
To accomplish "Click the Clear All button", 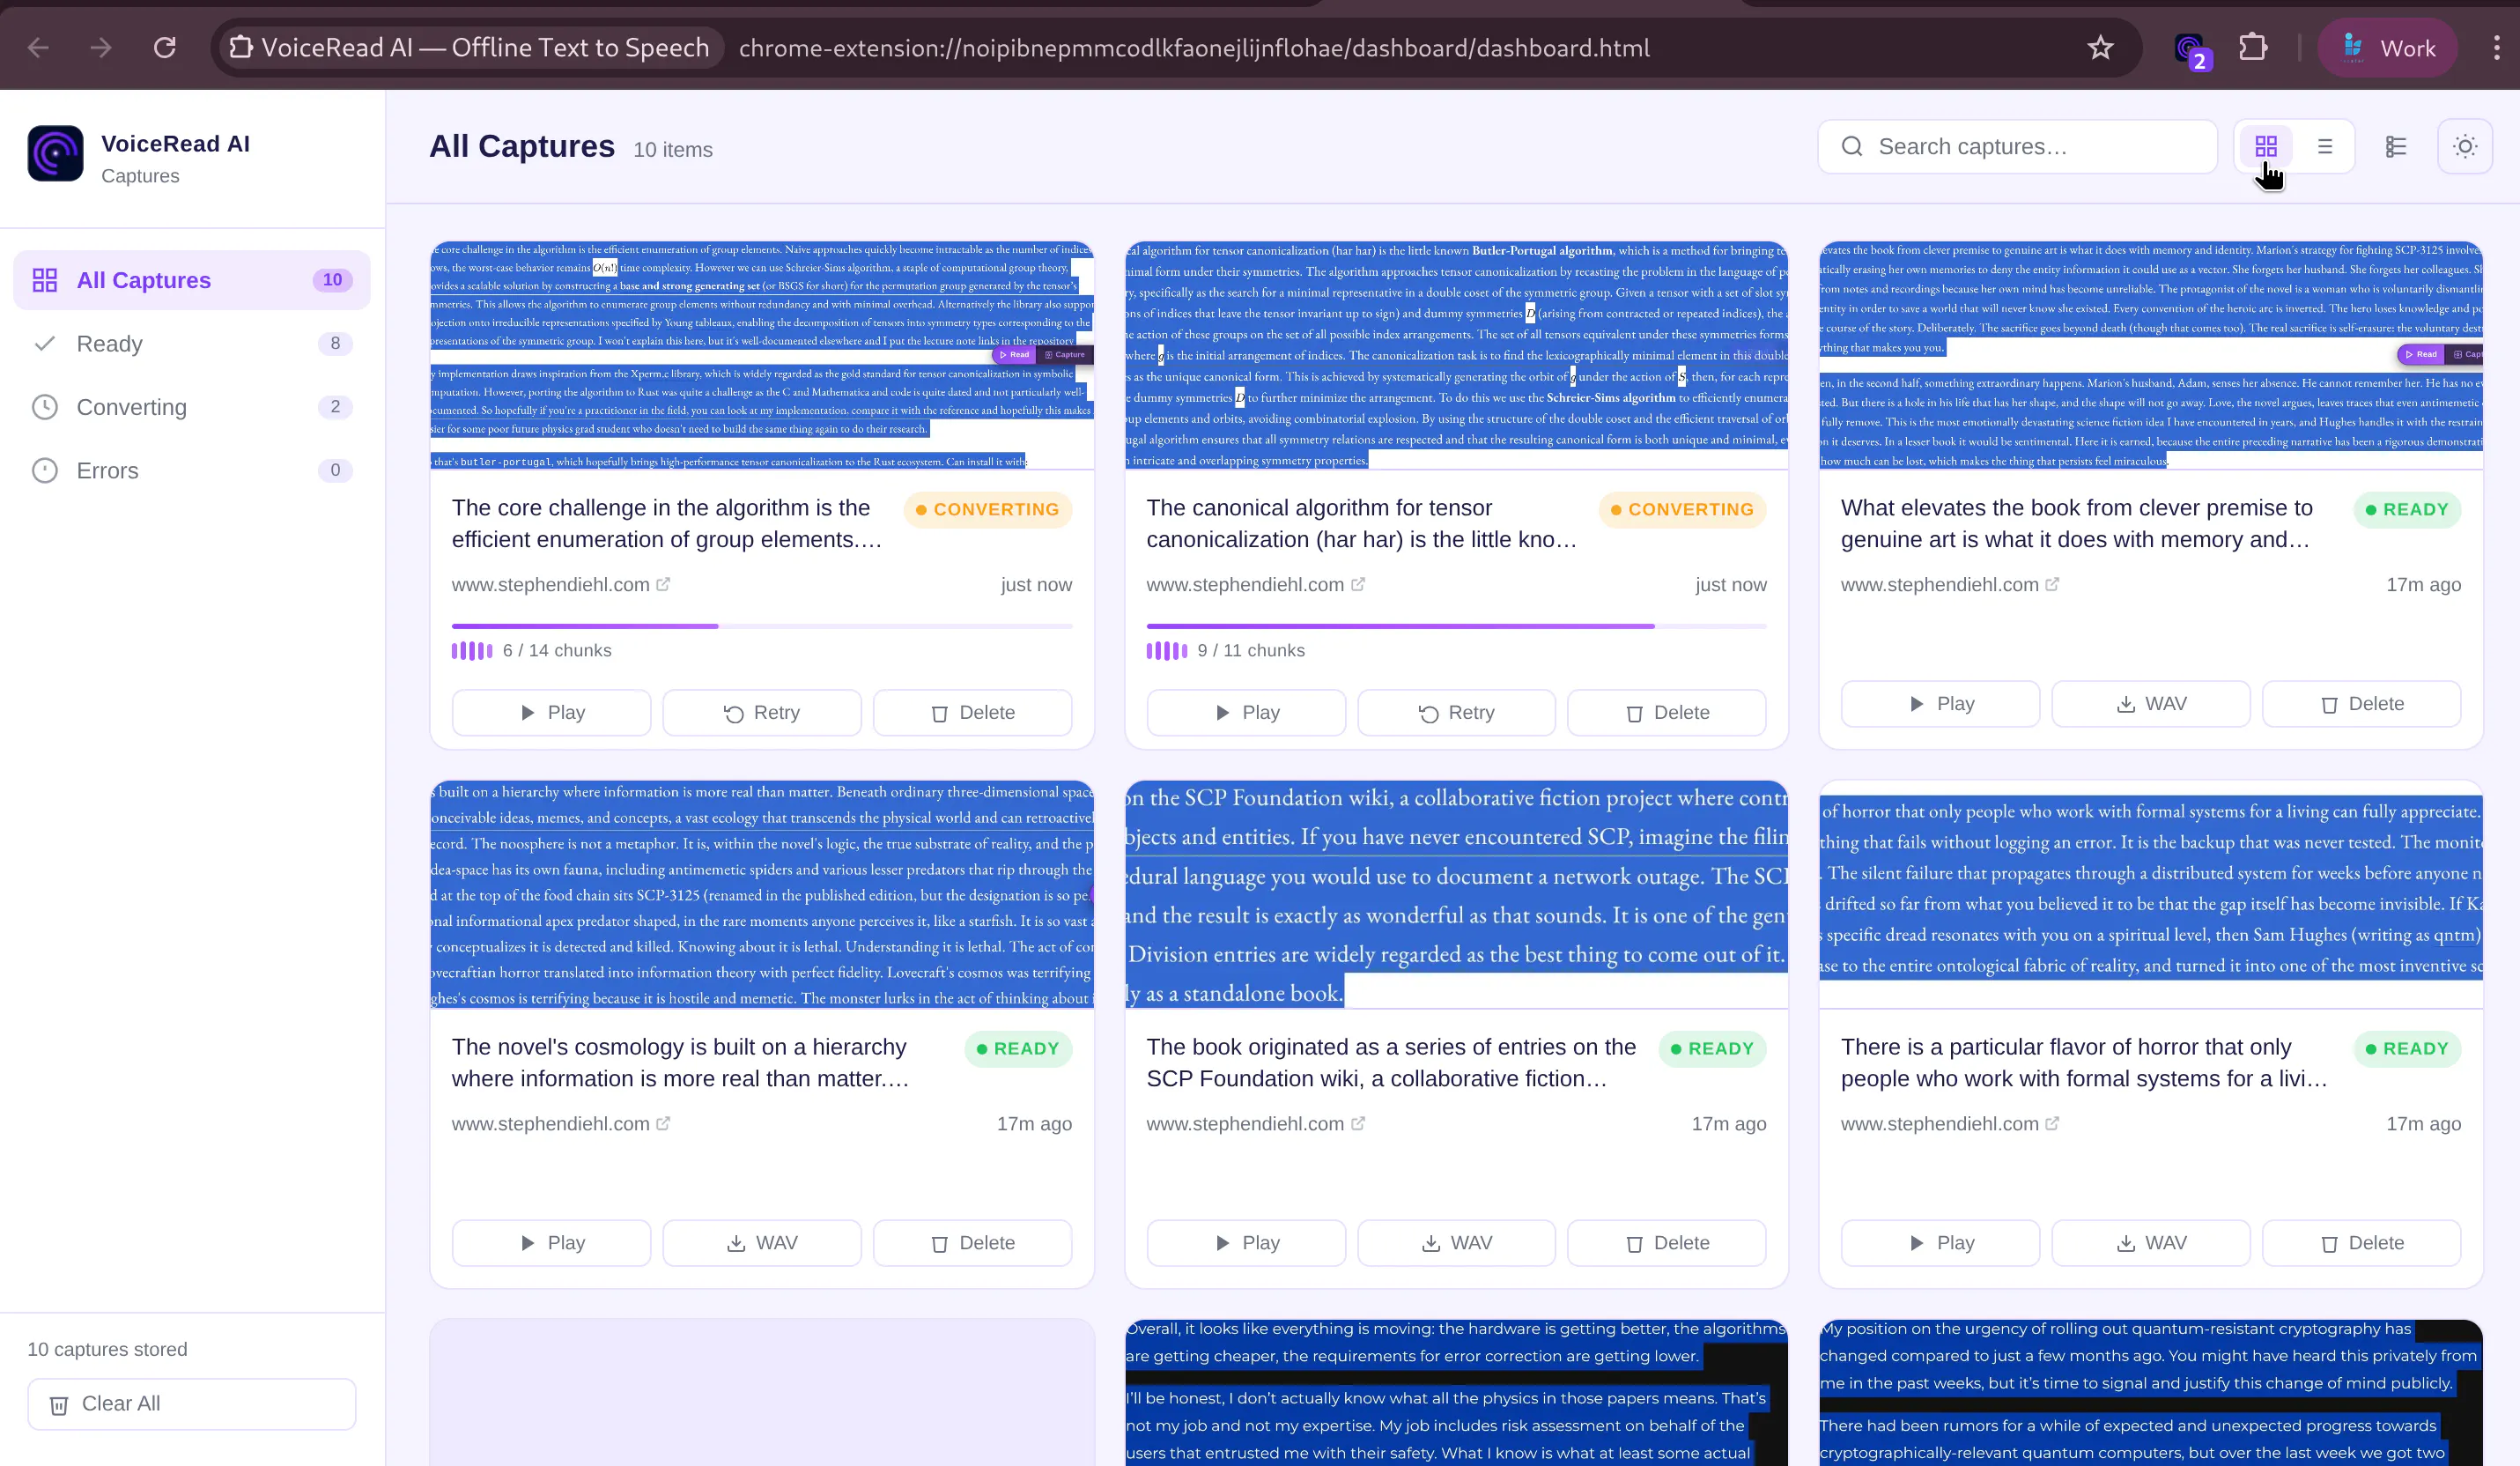I will (x=192, y=1404).
